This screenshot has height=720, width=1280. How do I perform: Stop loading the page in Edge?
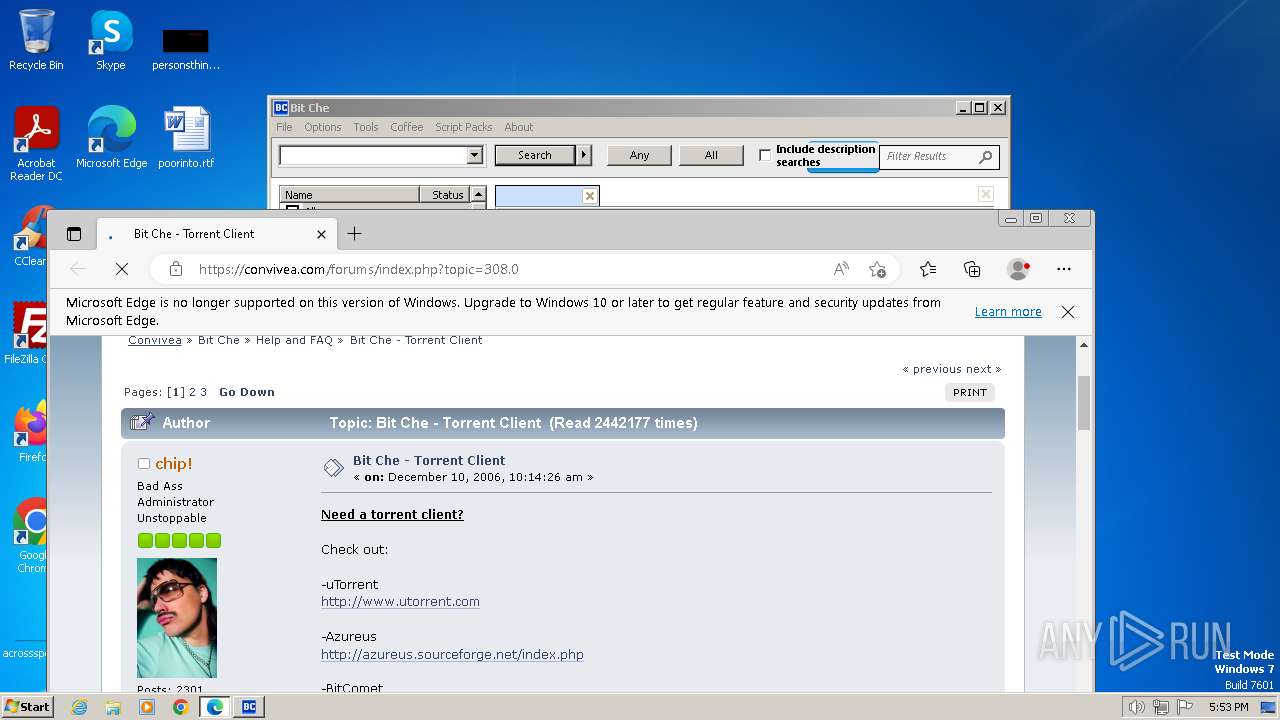pyautogui.click(x=121, y=269)
